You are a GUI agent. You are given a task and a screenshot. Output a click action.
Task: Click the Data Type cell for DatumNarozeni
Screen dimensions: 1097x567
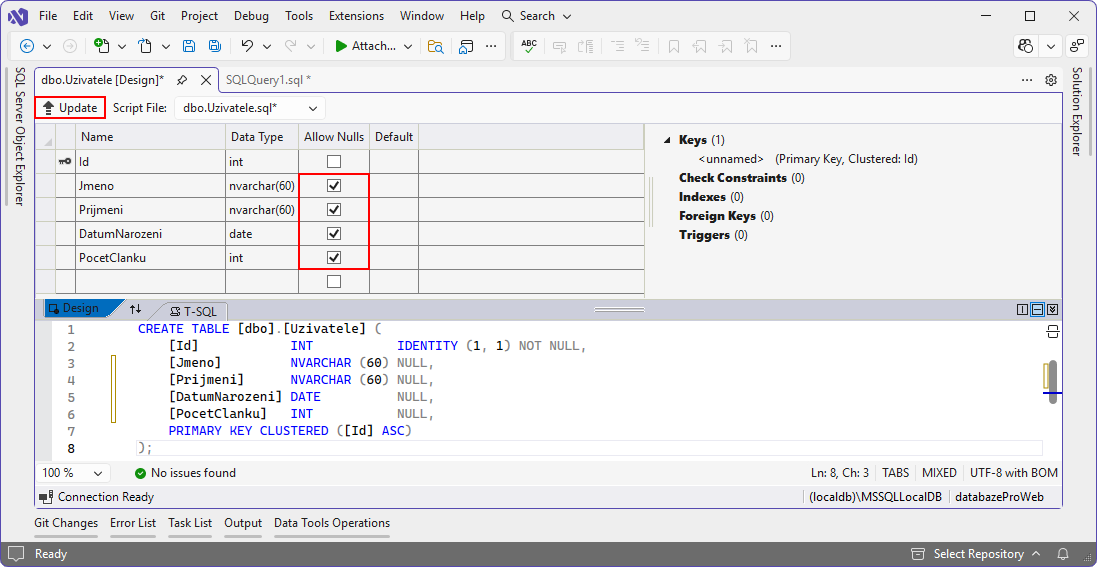click(x=262, y=233)
